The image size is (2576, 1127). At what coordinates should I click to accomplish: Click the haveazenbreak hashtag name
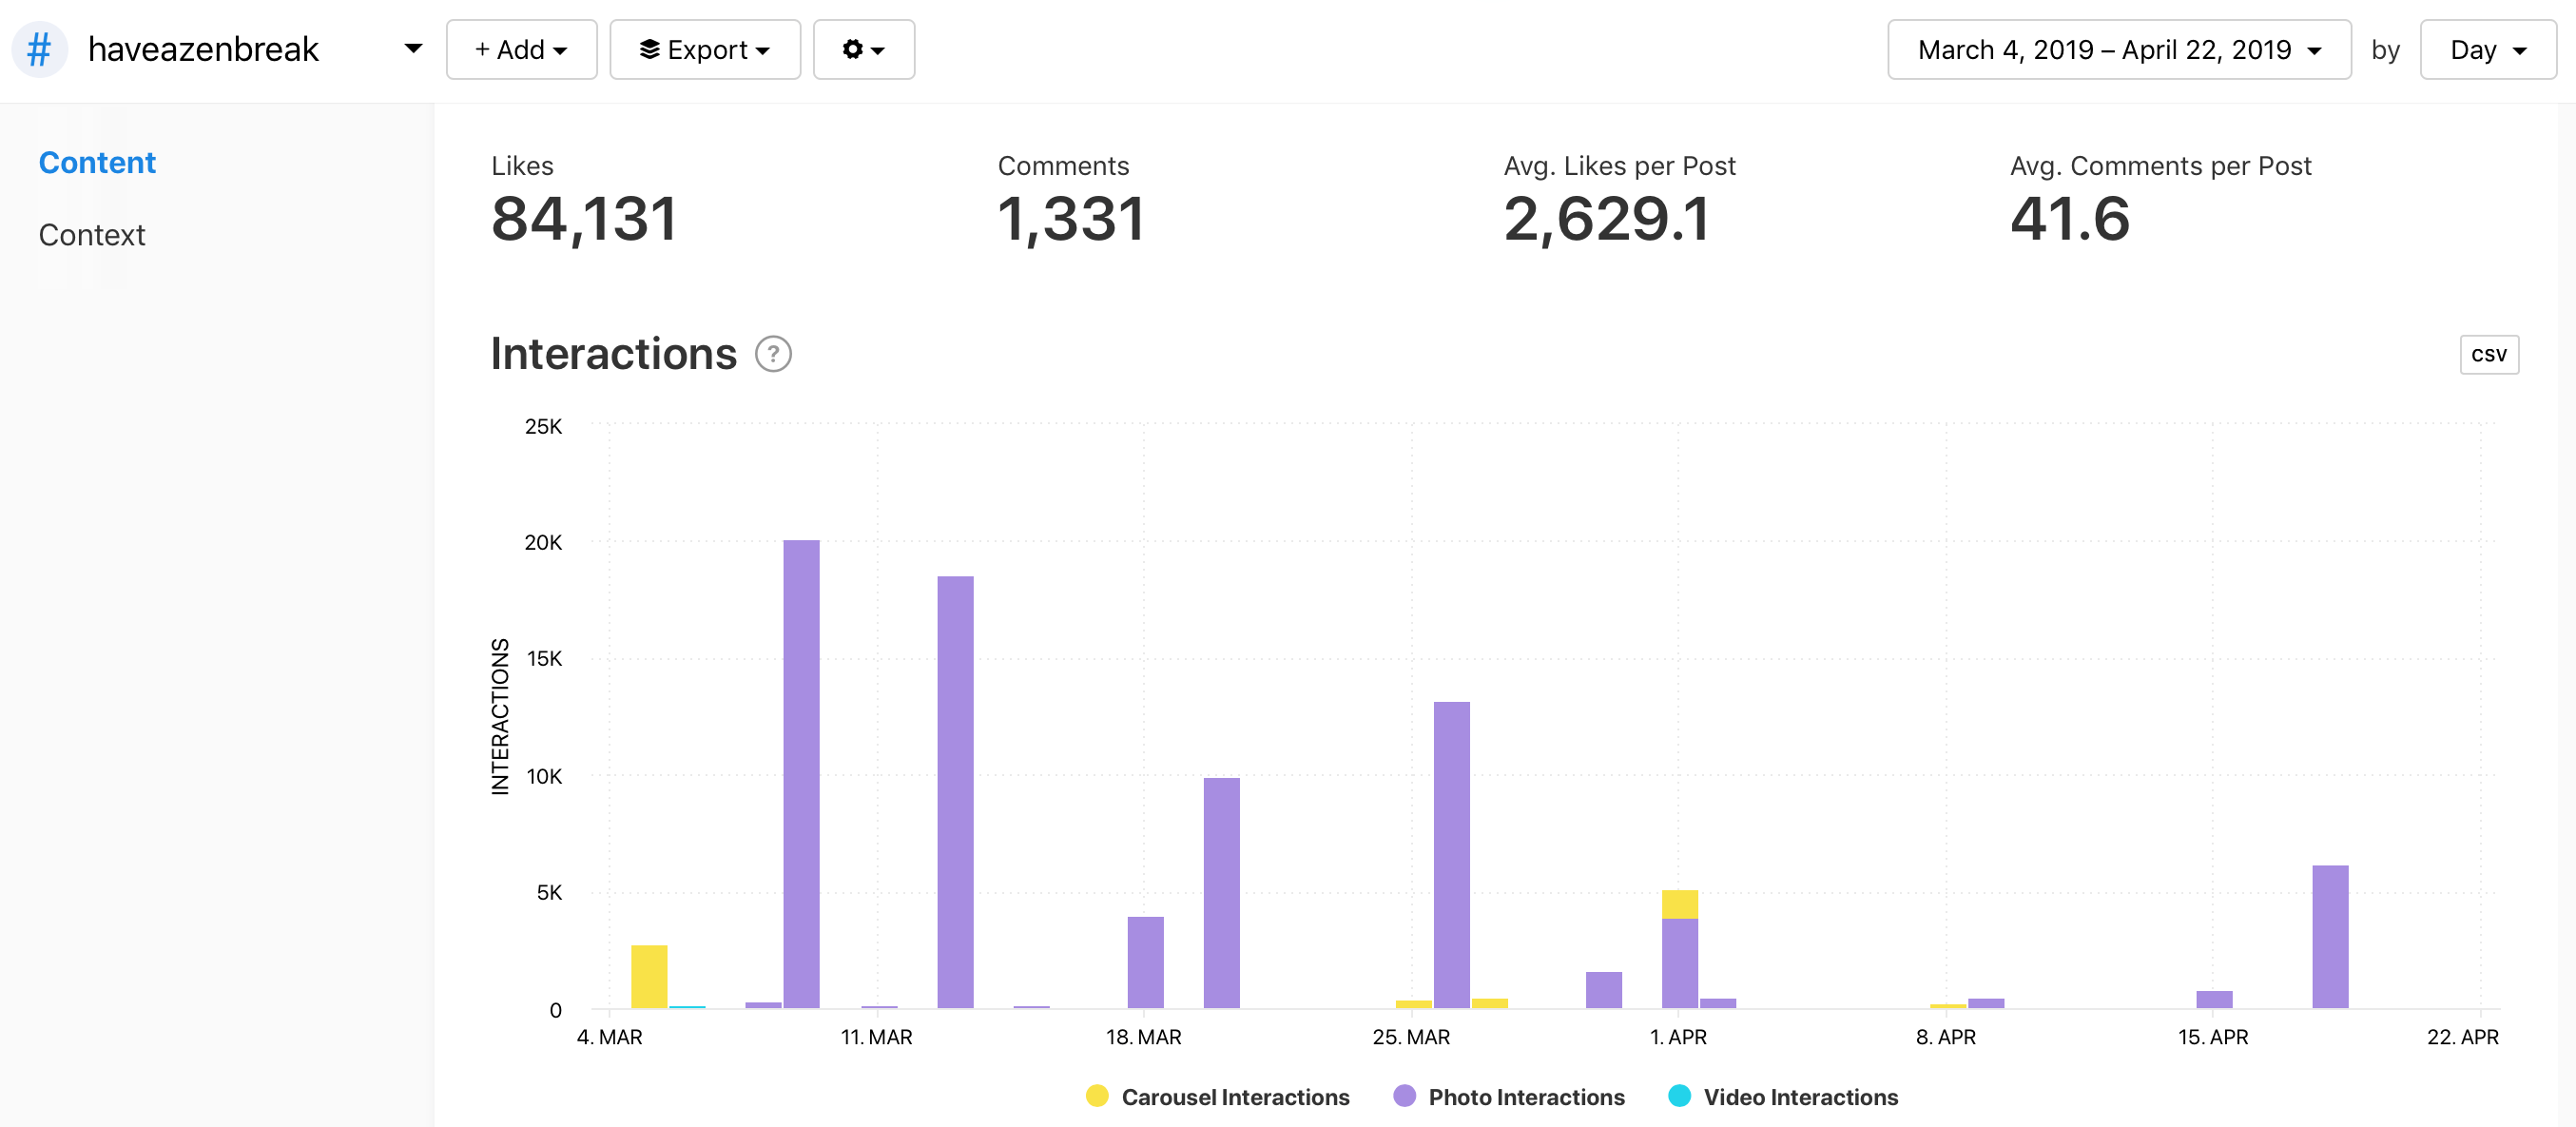point(203,49)
